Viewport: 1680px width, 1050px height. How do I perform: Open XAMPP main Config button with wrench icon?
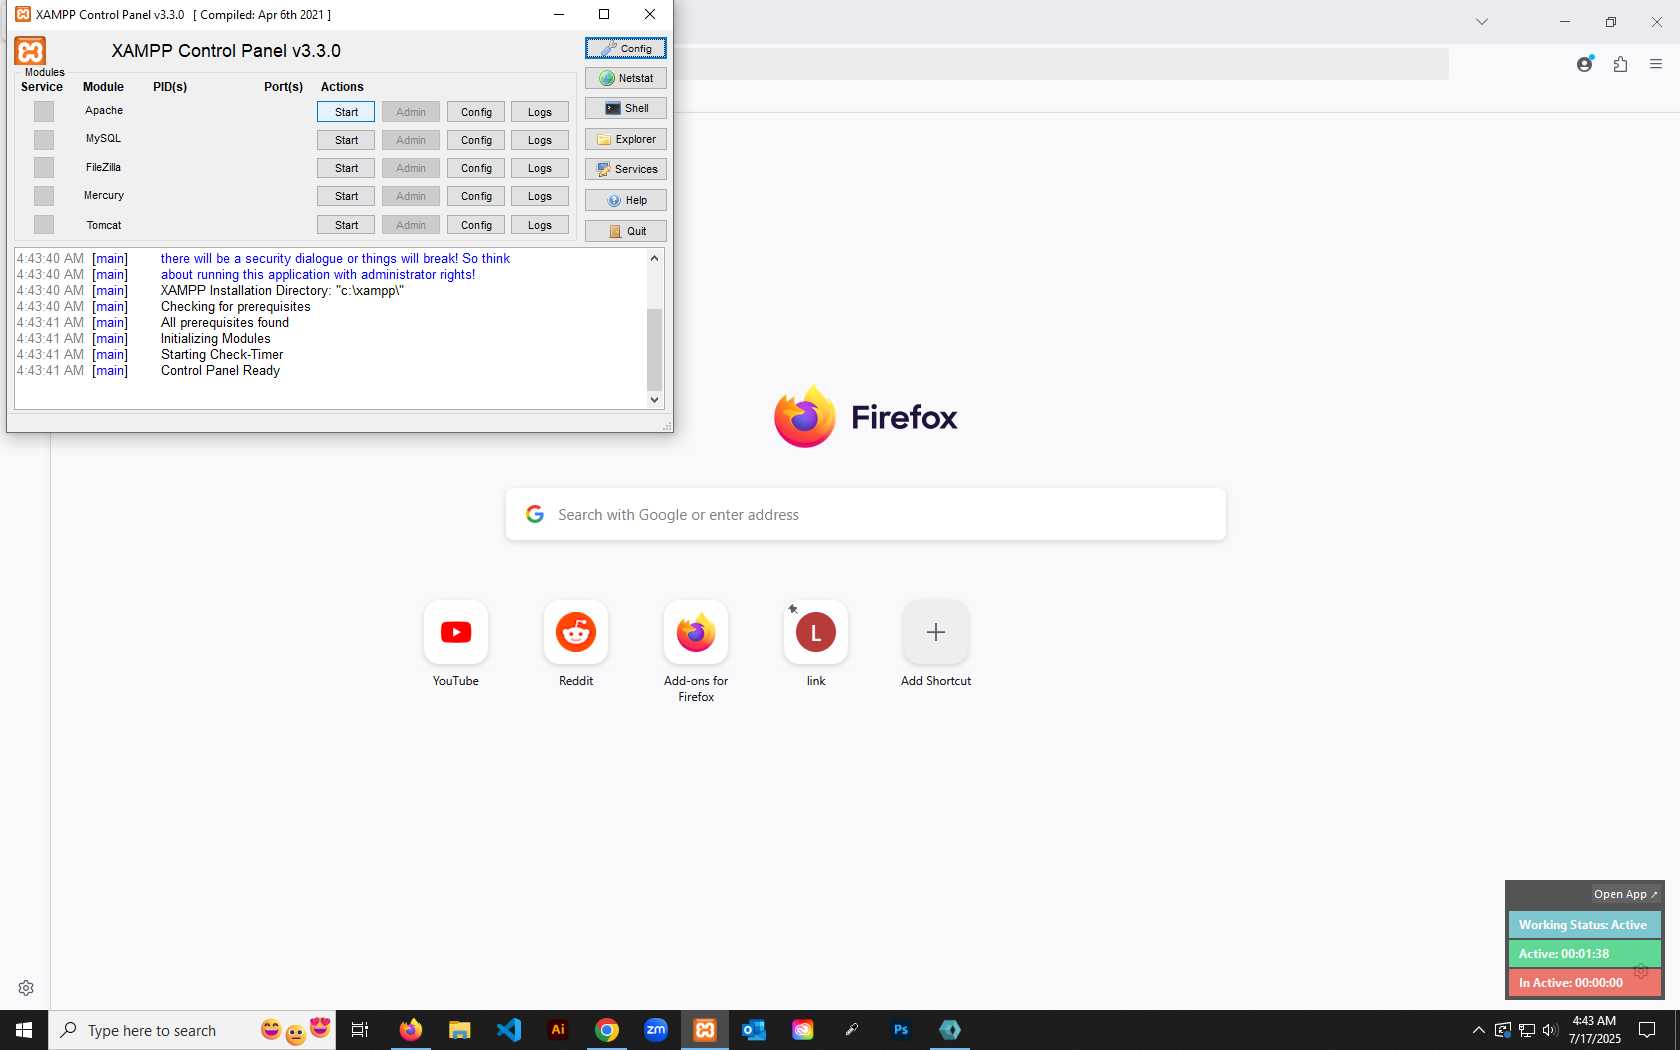coord(626,48)
